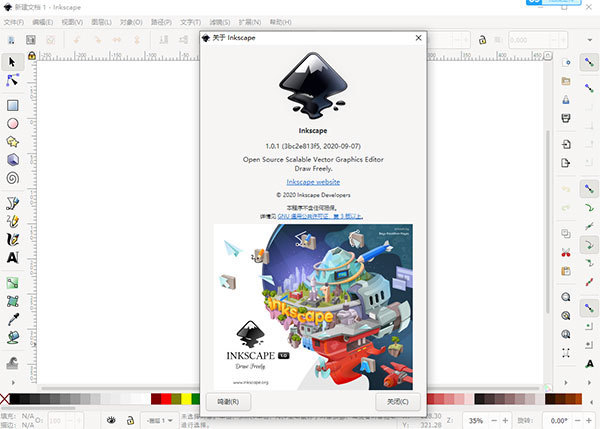
Task: Click the 0.00° rotation input field
Action: pyautogui.click(x=558, y=421)
